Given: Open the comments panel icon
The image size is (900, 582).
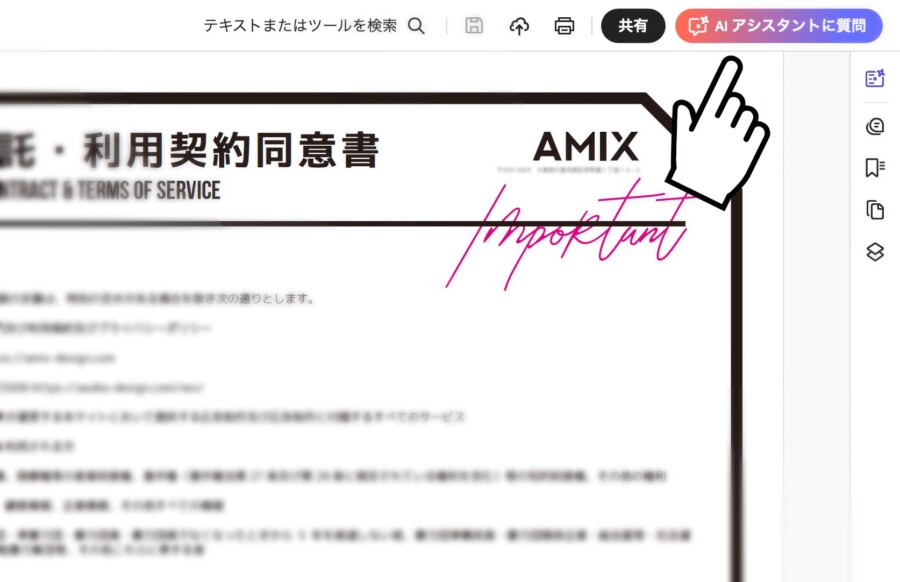Looking at the screenshot, I should pos(875,126).
